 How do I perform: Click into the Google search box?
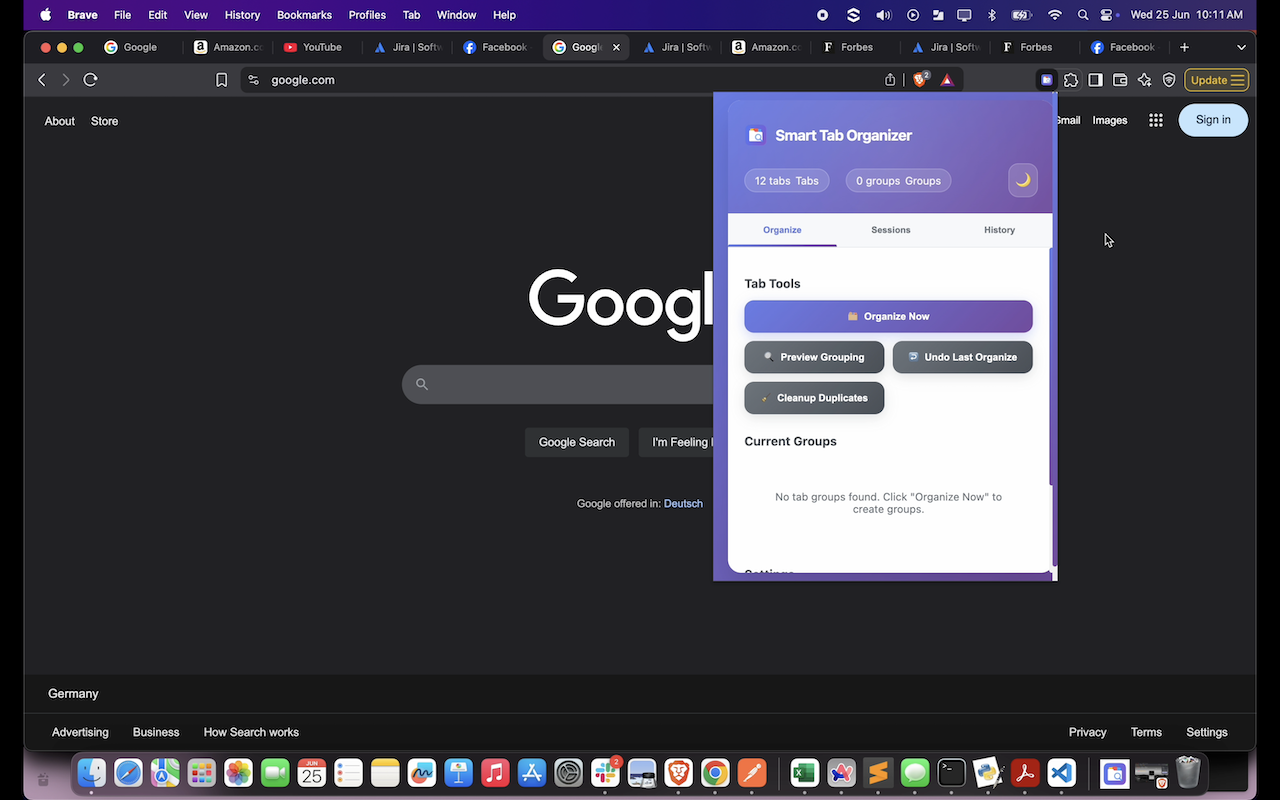(557, 384)
